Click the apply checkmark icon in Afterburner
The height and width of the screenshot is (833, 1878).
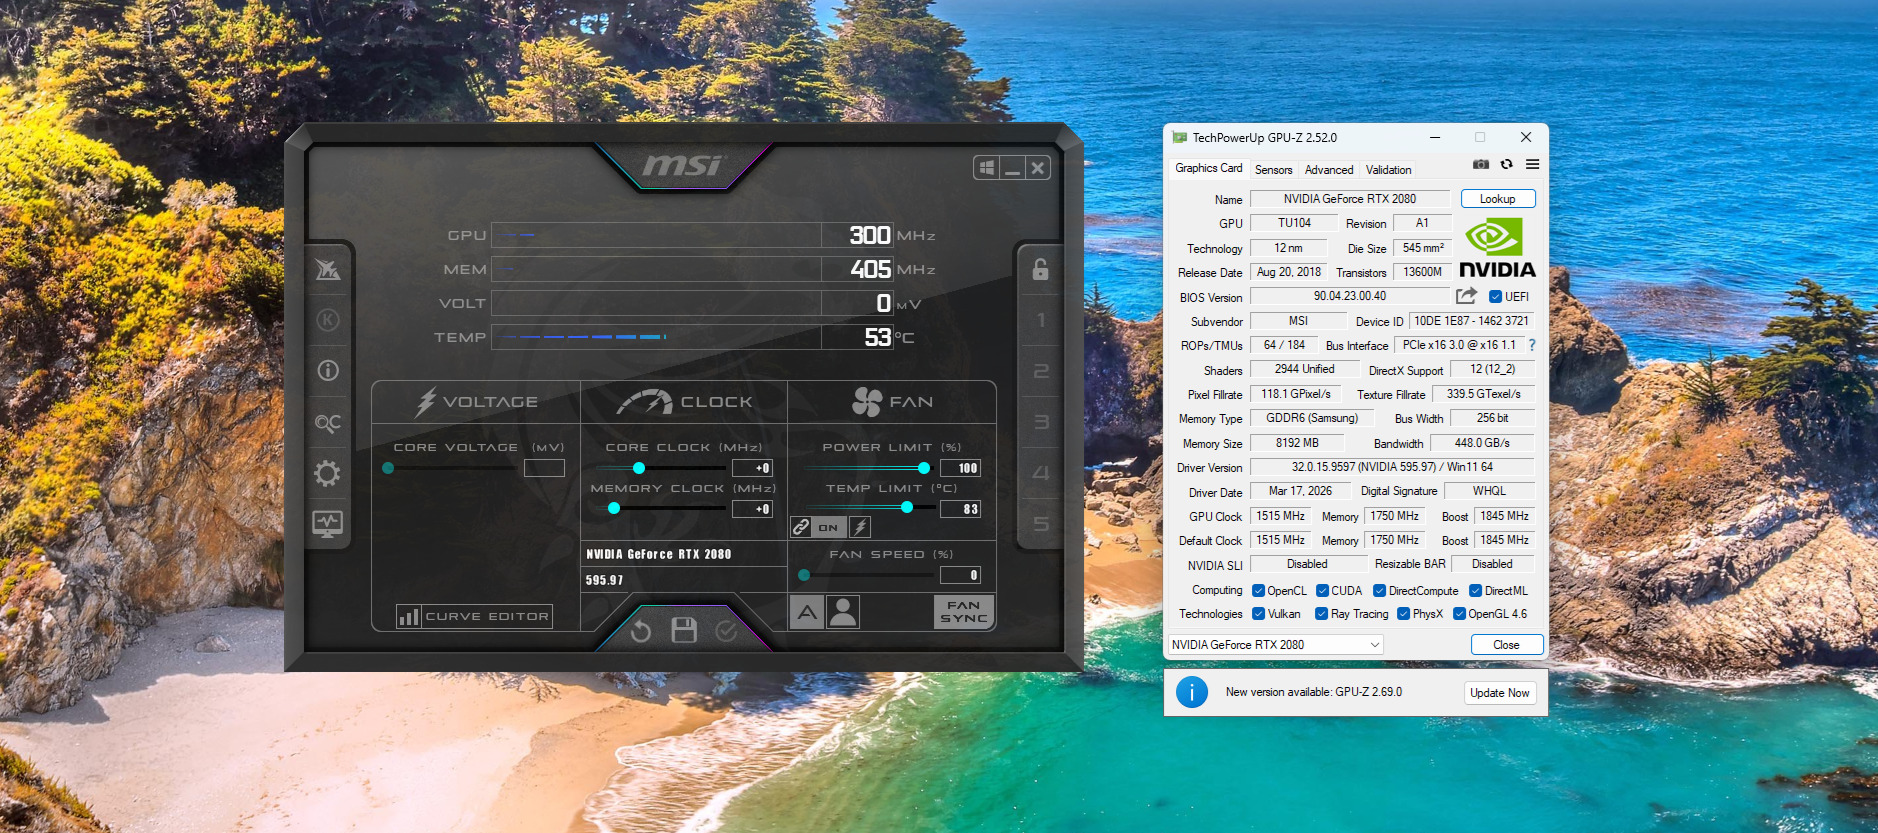point(727,631)
